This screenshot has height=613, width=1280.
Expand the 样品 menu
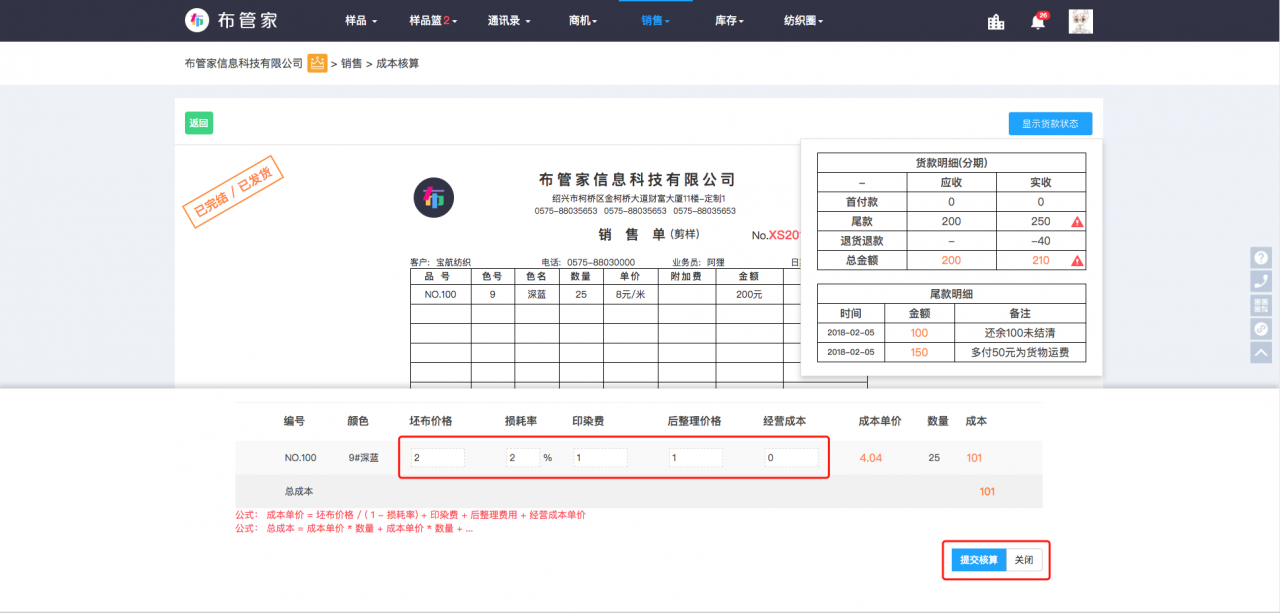(x=361, y=21)
